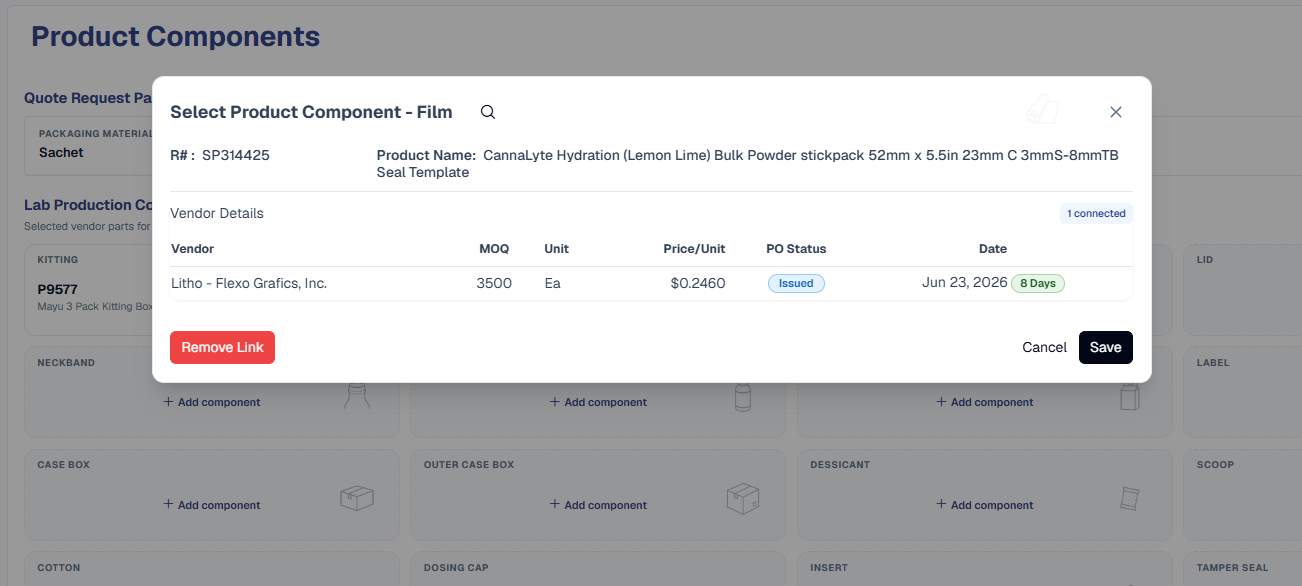Click the Vendor Details heading

coord(217,213)
